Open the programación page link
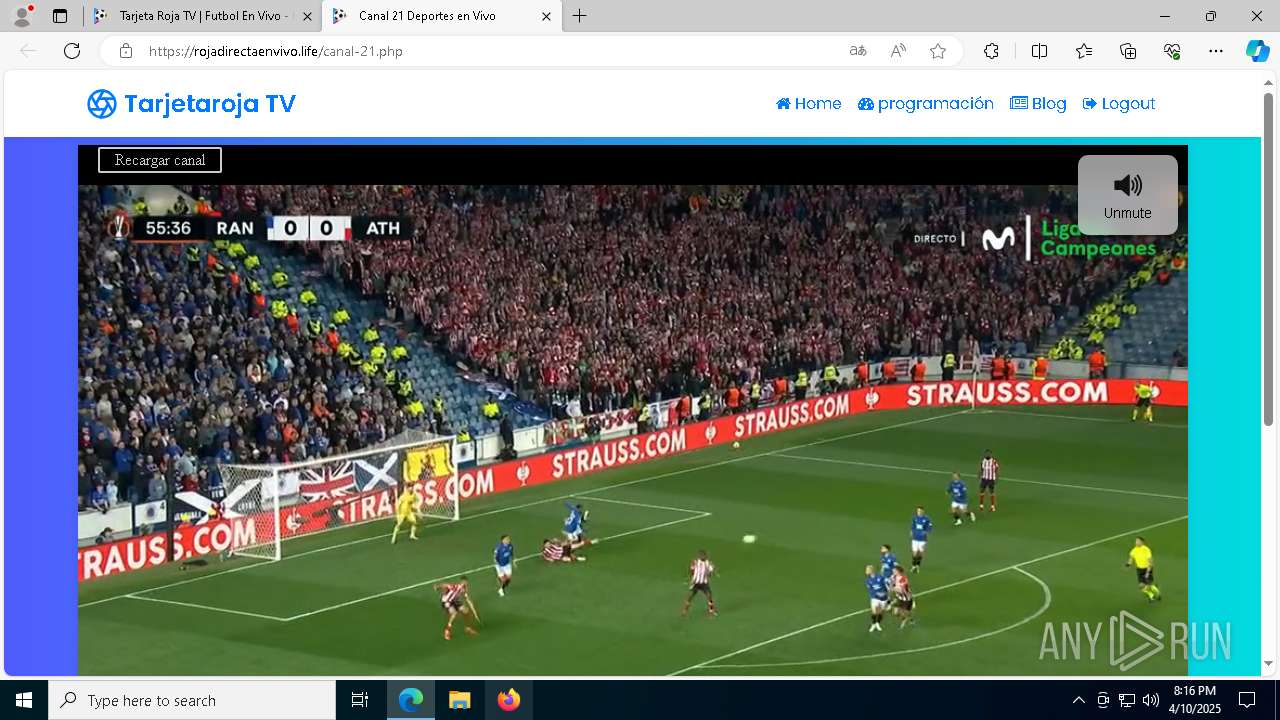Image resolution: width=1280 pixels, height=720 pixels. (925, 104)
